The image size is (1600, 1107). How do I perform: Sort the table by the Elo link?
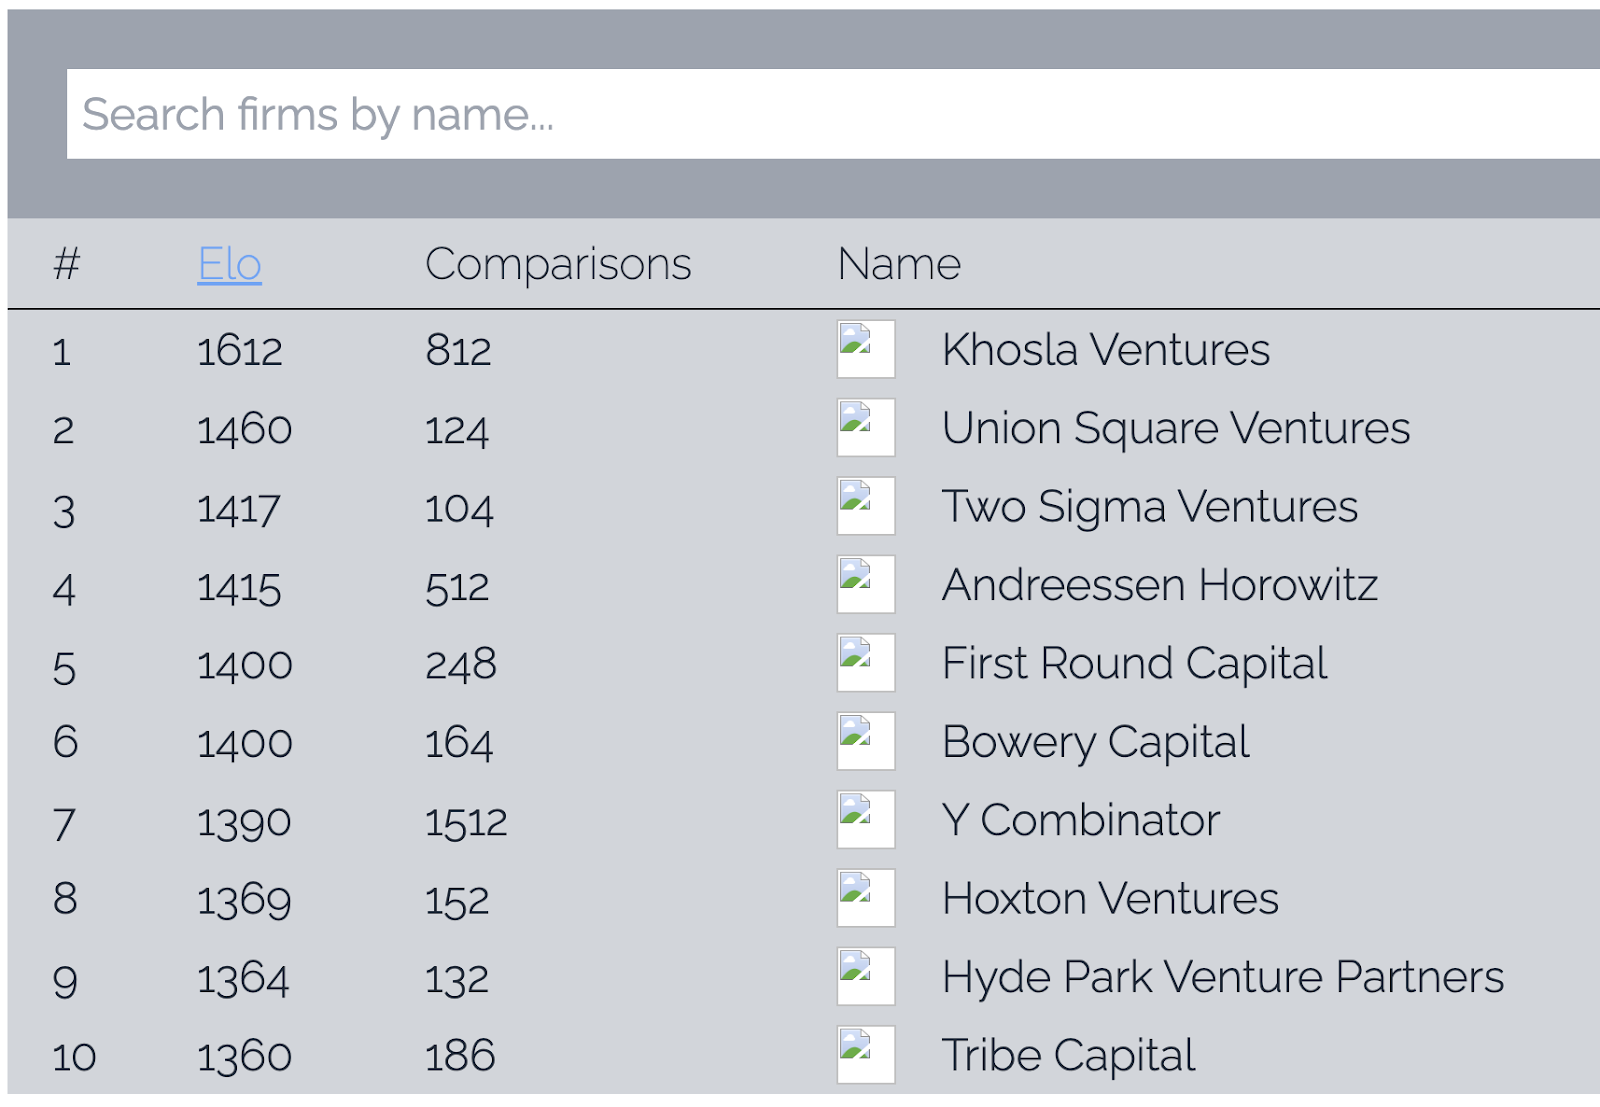(x=230, y=264)
